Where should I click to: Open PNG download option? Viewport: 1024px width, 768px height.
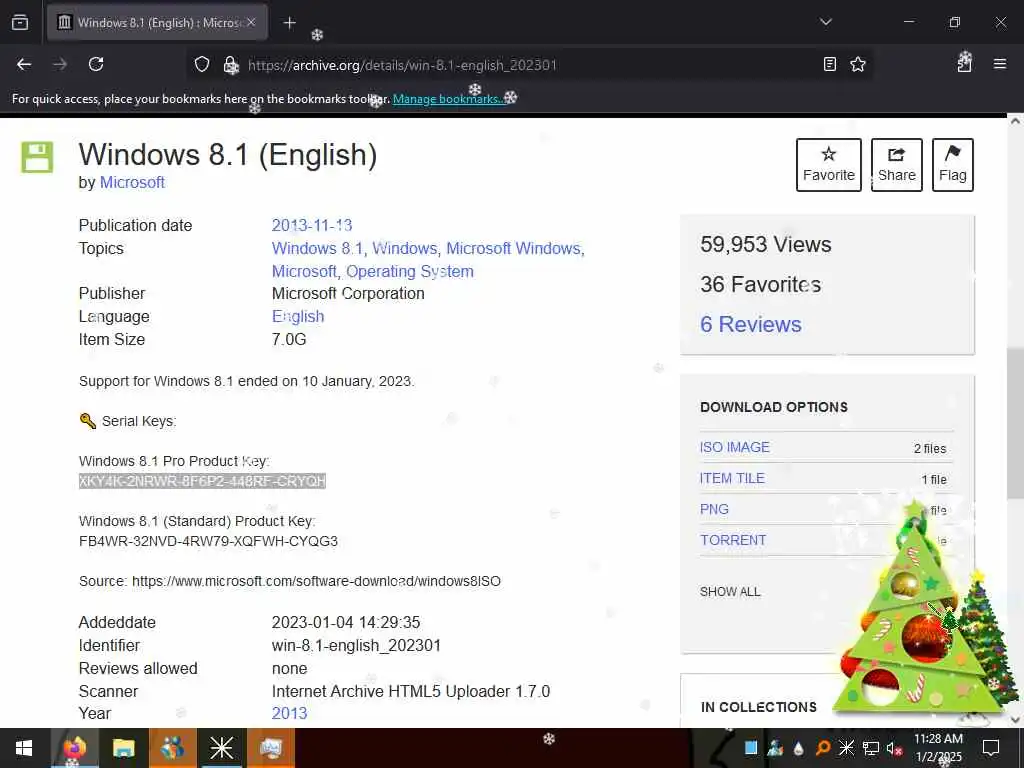pos(714,509)
